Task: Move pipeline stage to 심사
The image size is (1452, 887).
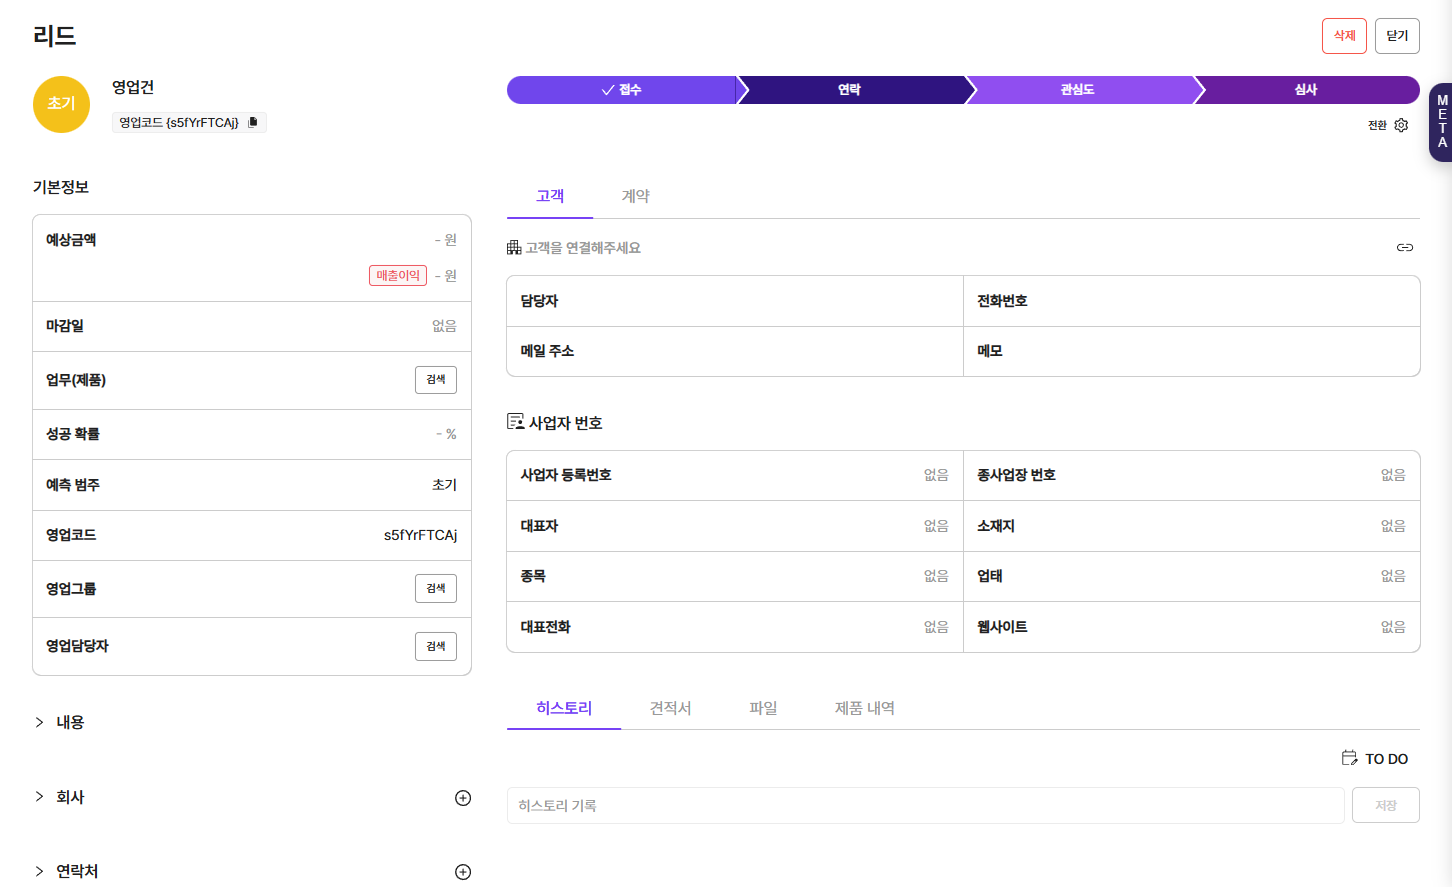Action: (x=1305, y=90)
